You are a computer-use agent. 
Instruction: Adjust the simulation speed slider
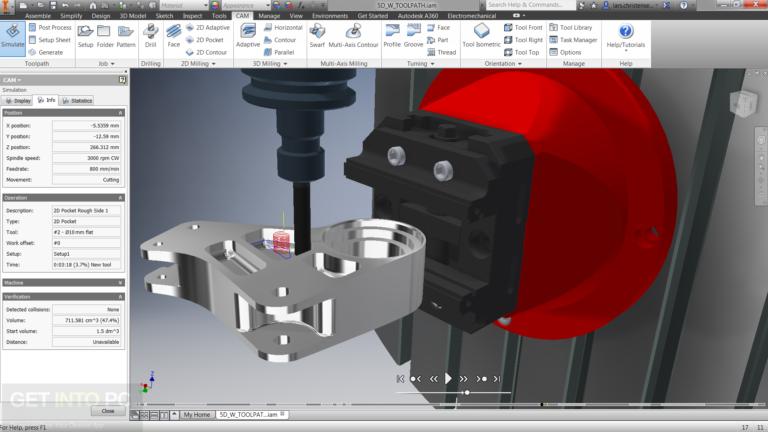click(467, 392)
